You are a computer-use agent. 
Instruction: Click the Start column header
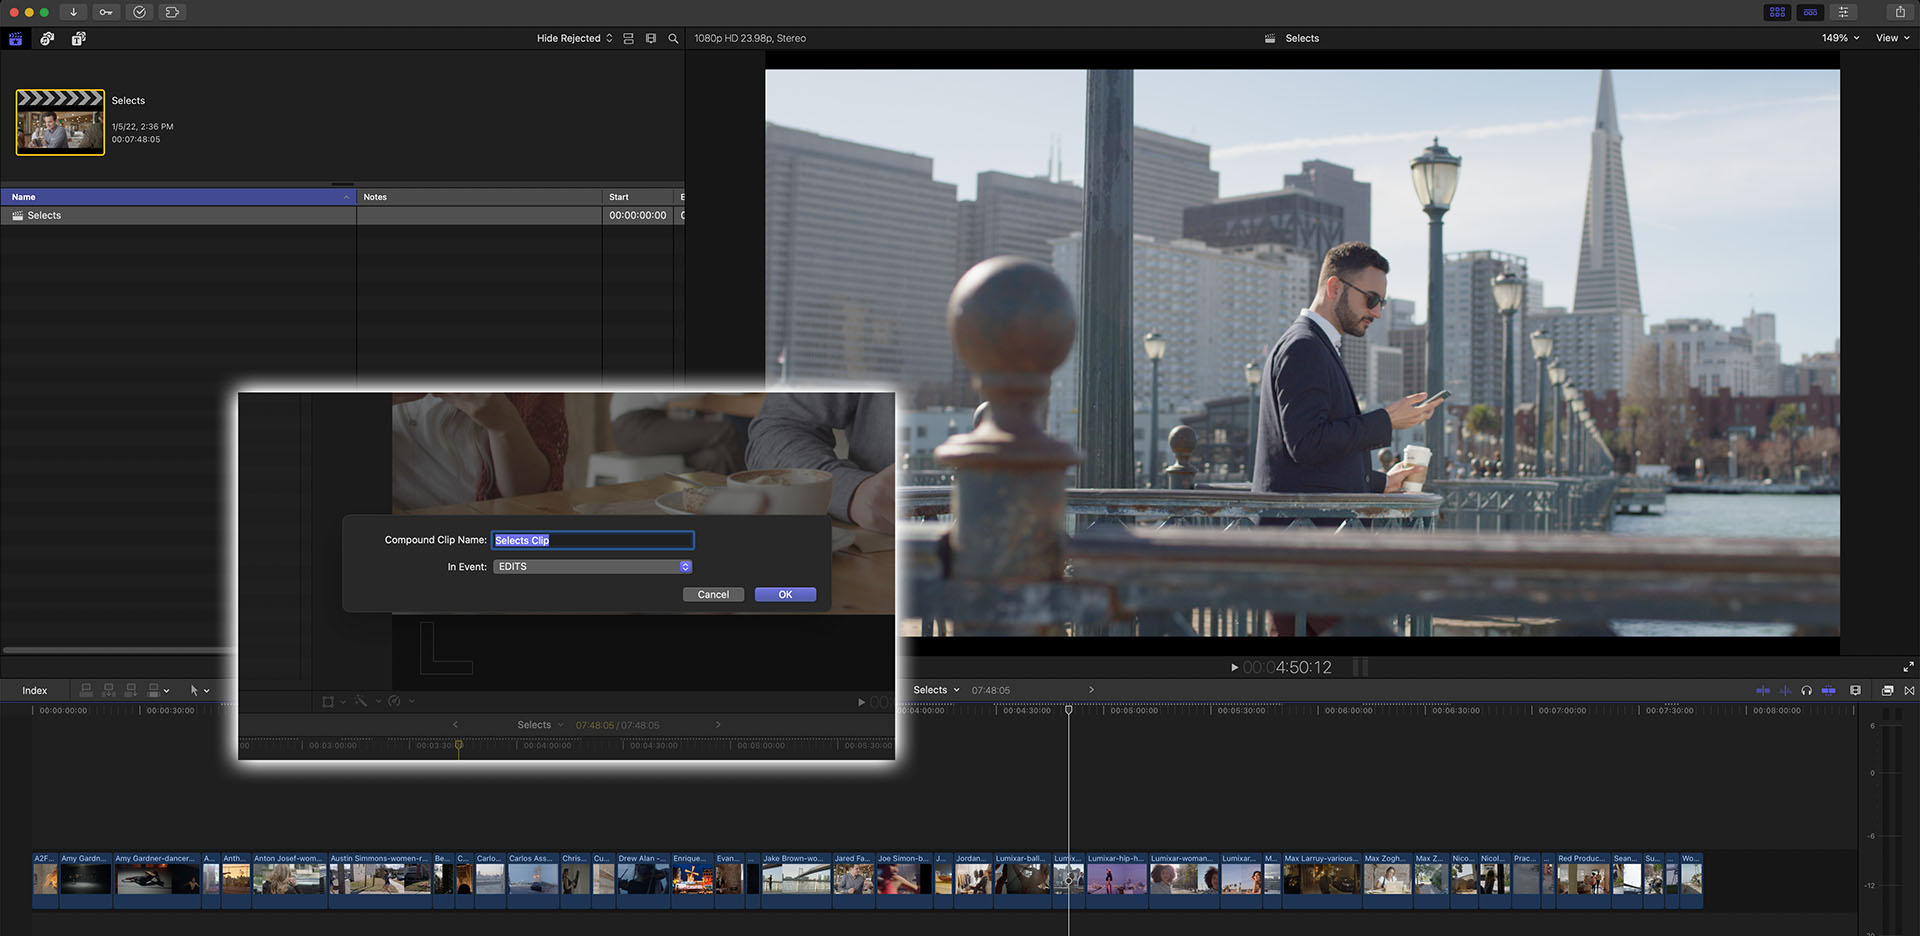(638, 197)
